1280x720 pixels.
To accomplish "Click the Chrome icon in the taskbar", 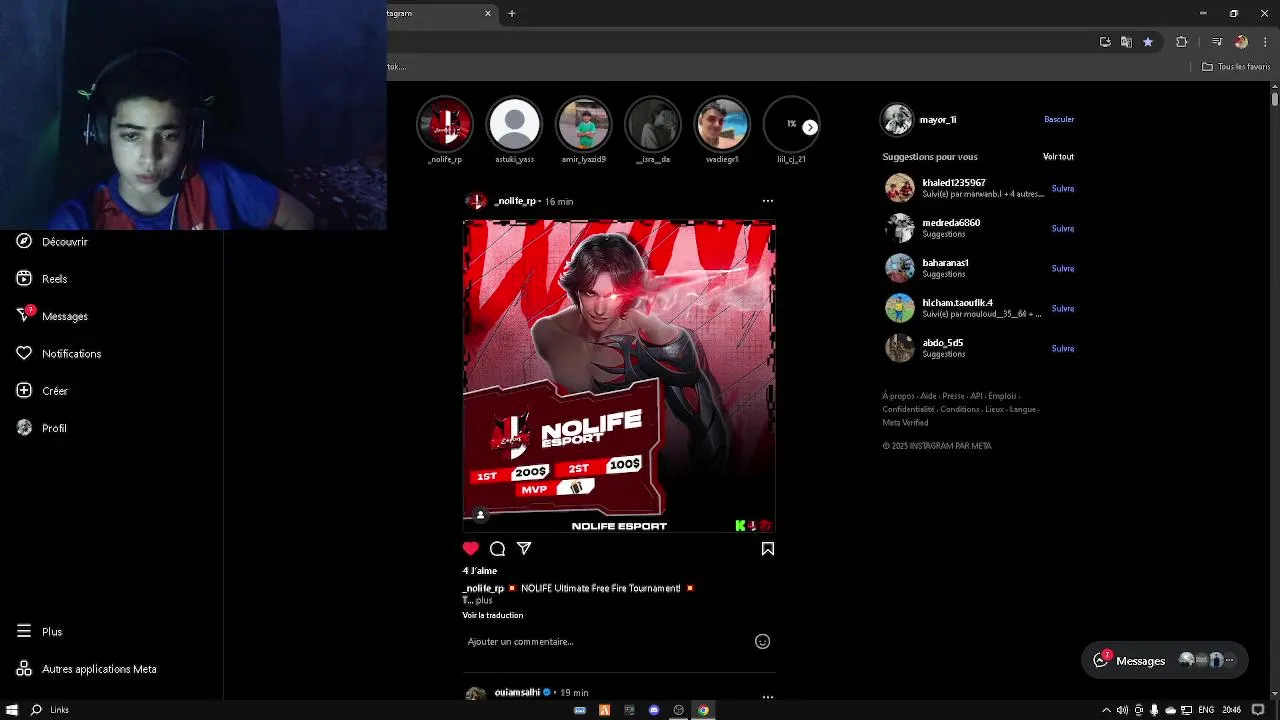I will tap(703, 710).
